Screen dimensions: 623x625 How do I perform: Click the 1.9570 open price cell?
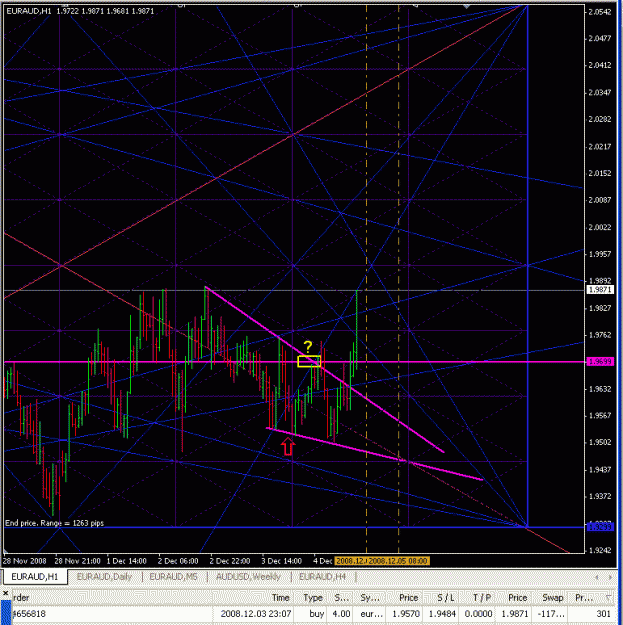coord(405,614)
